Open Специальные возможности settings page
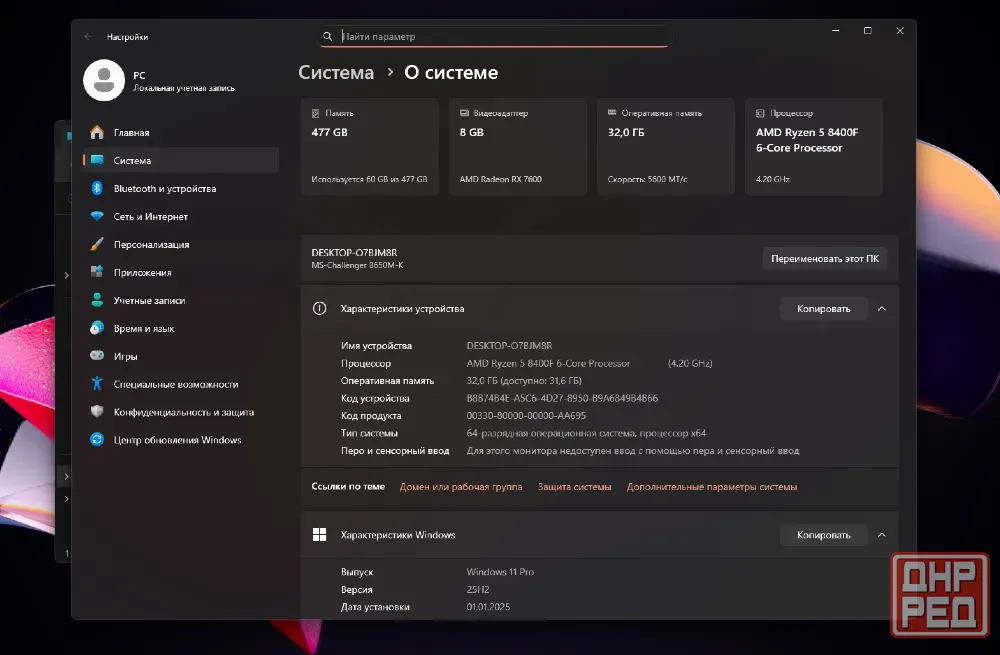 tap(181, 384)
